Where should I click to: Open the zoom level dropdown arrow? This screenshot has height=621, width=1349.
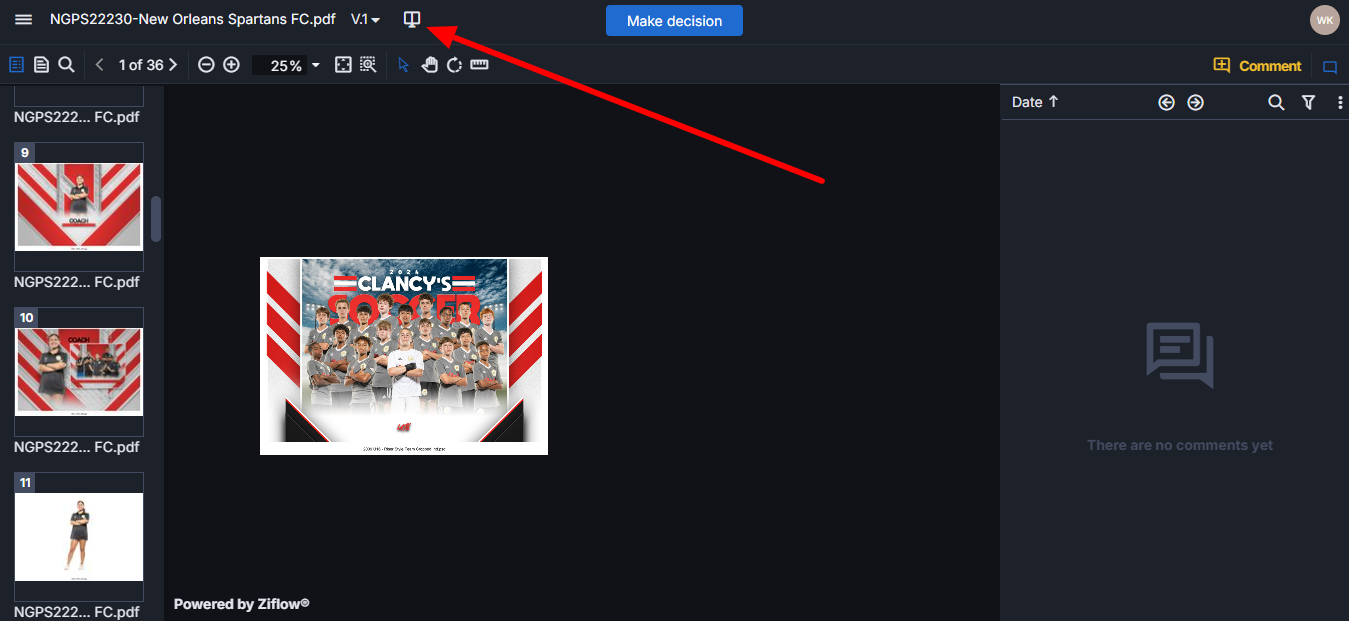(316, 65)
